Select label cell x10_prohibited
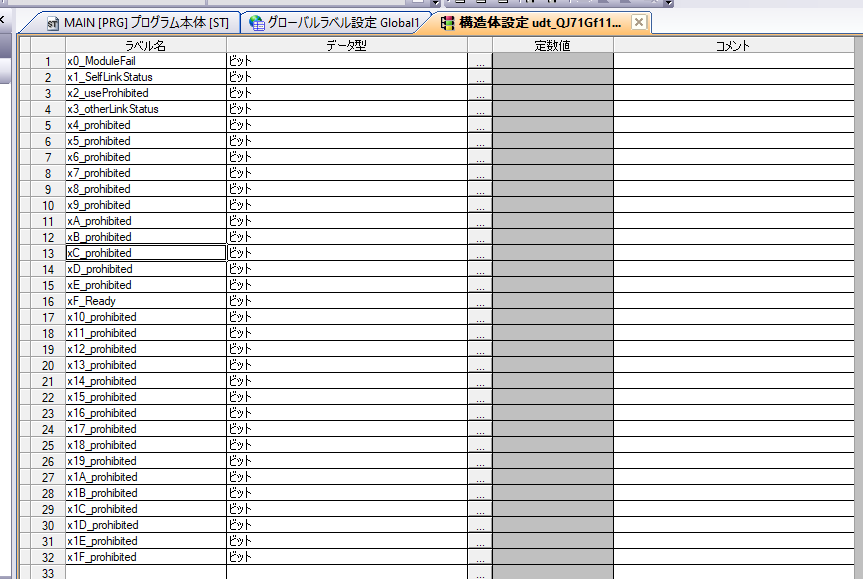 [x=146, y=317]
